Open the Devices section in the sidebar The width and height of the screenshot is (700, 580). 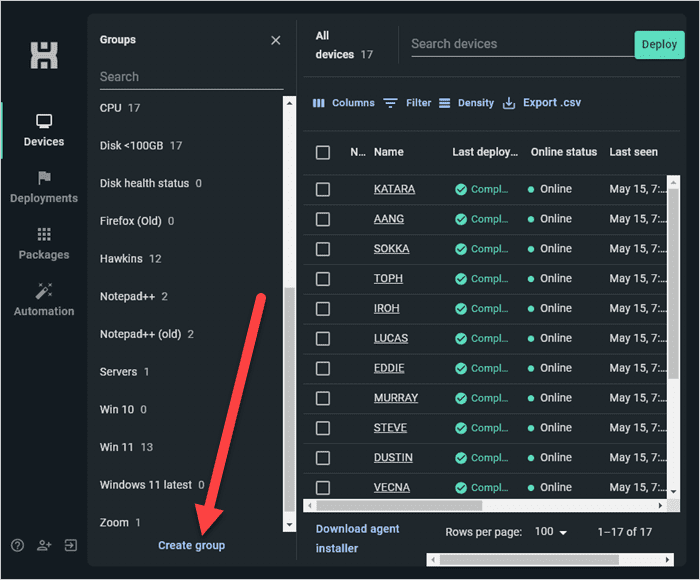click(44, 130)
